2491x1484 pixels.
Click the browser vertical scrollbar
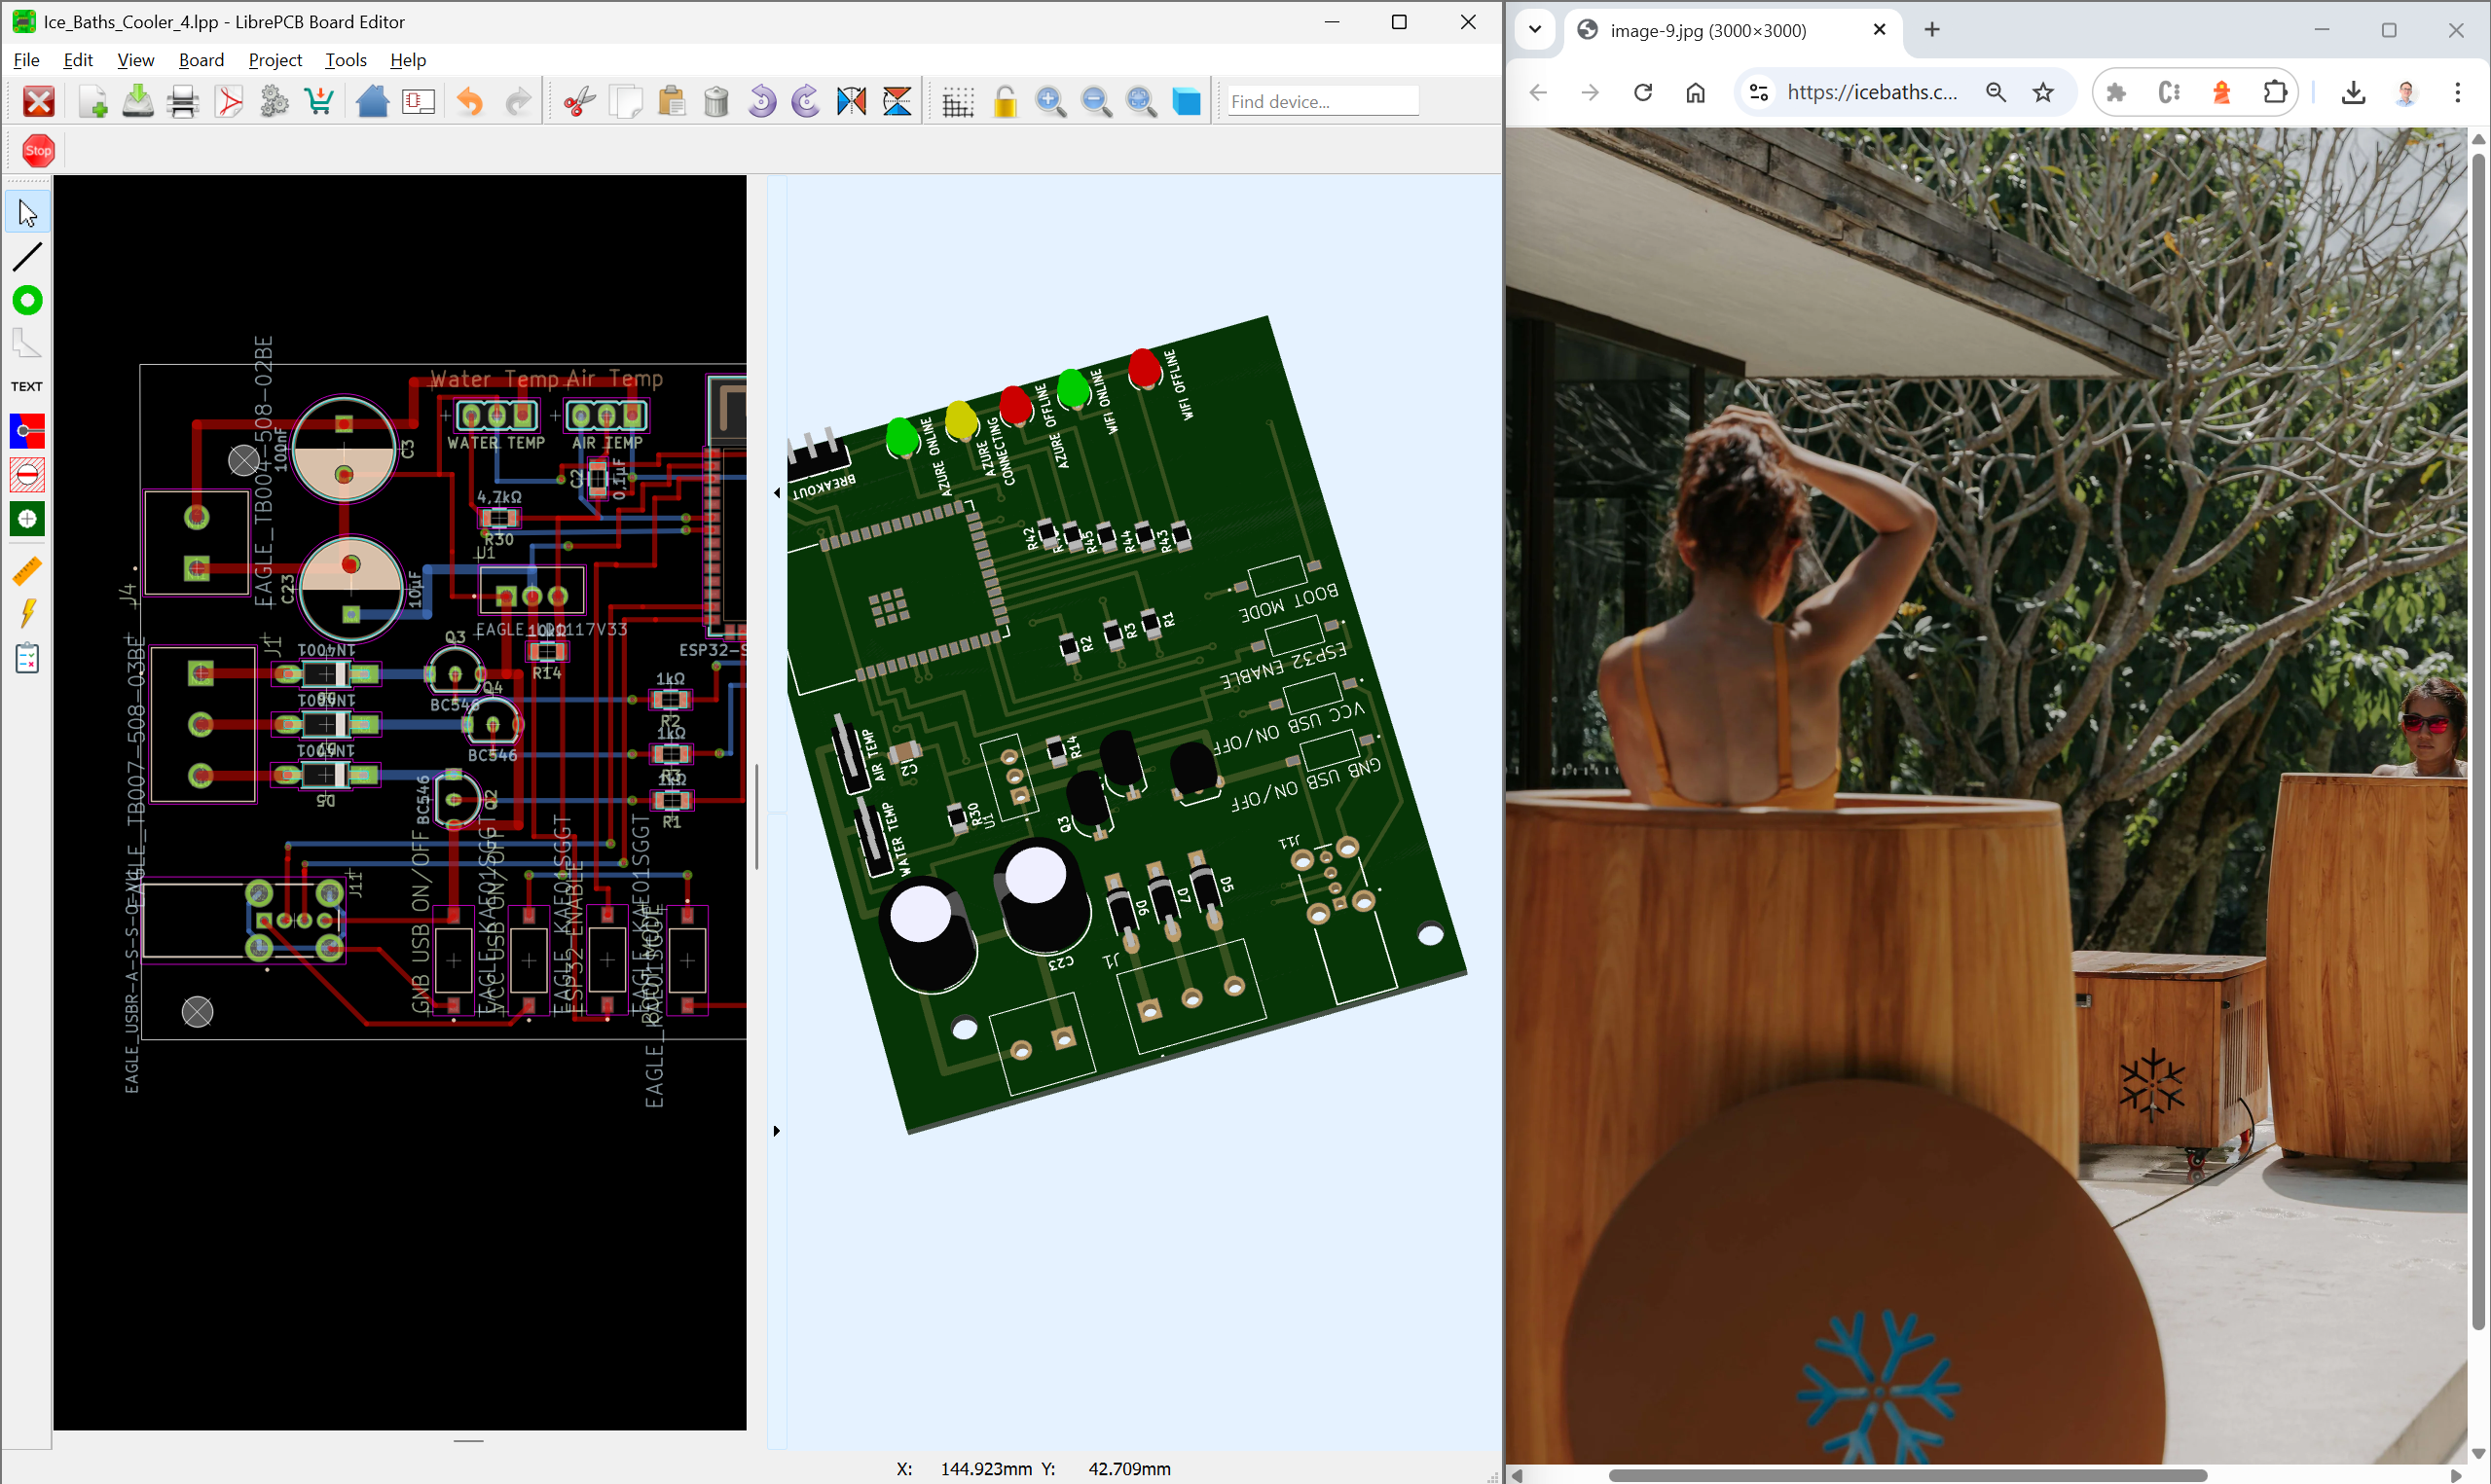(2478, 740)
